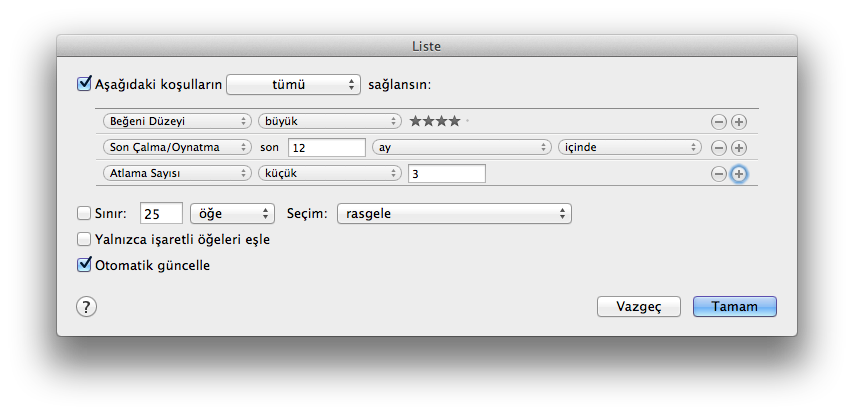Add a rule after Atlama Sayısı row

(x=739, y=173)
